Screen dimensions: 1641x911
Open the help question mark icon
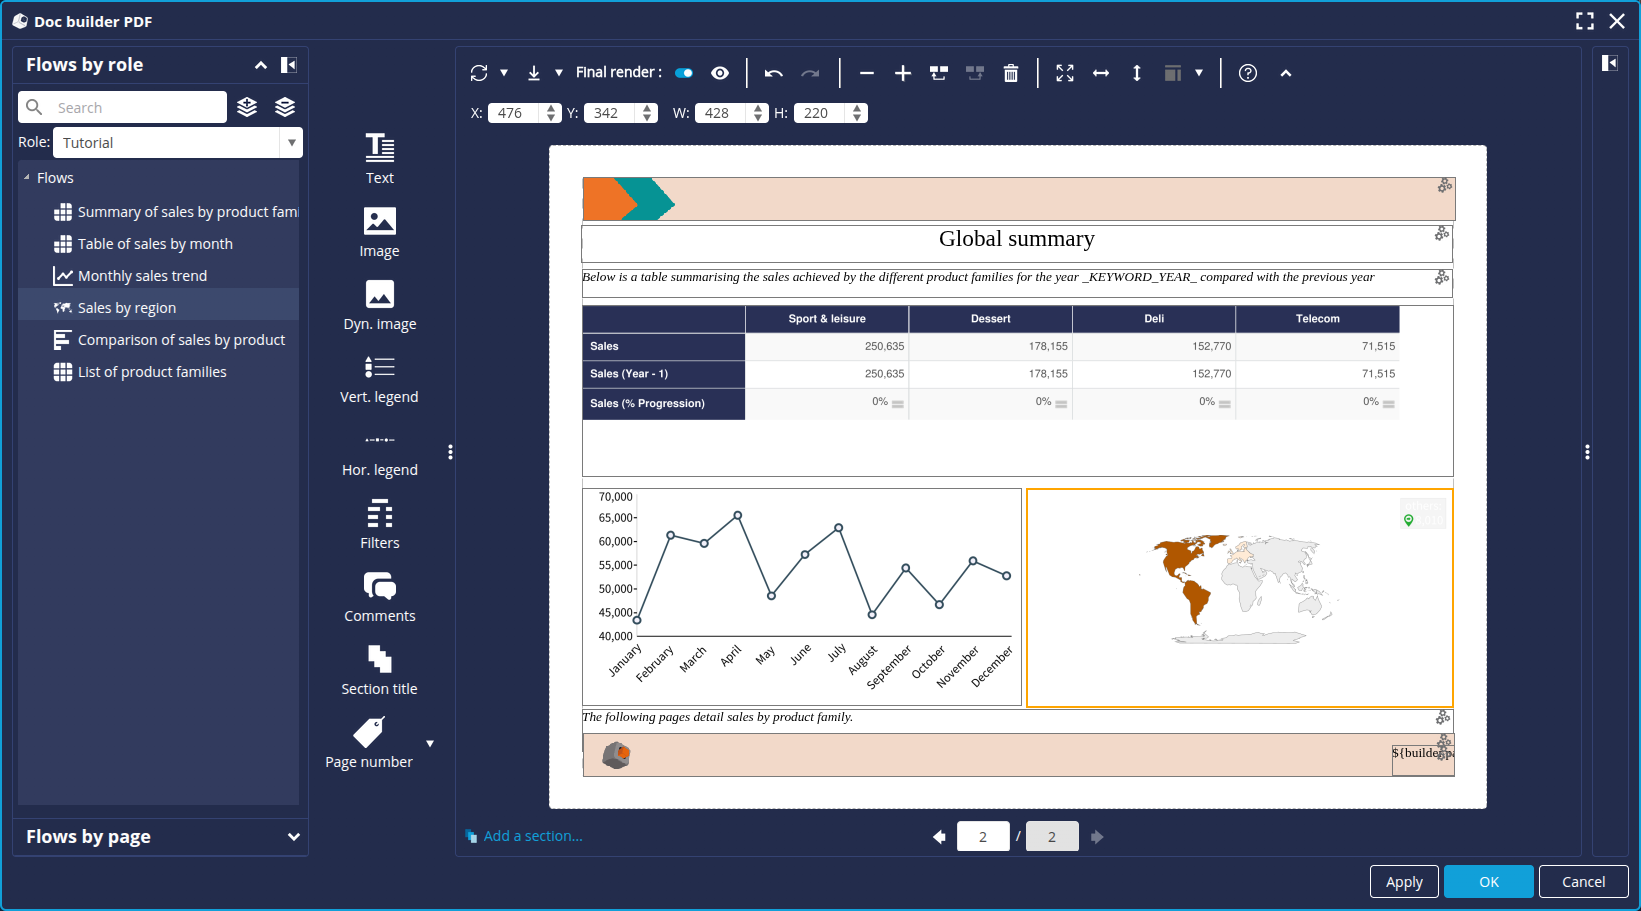(x=1247, y=73)
